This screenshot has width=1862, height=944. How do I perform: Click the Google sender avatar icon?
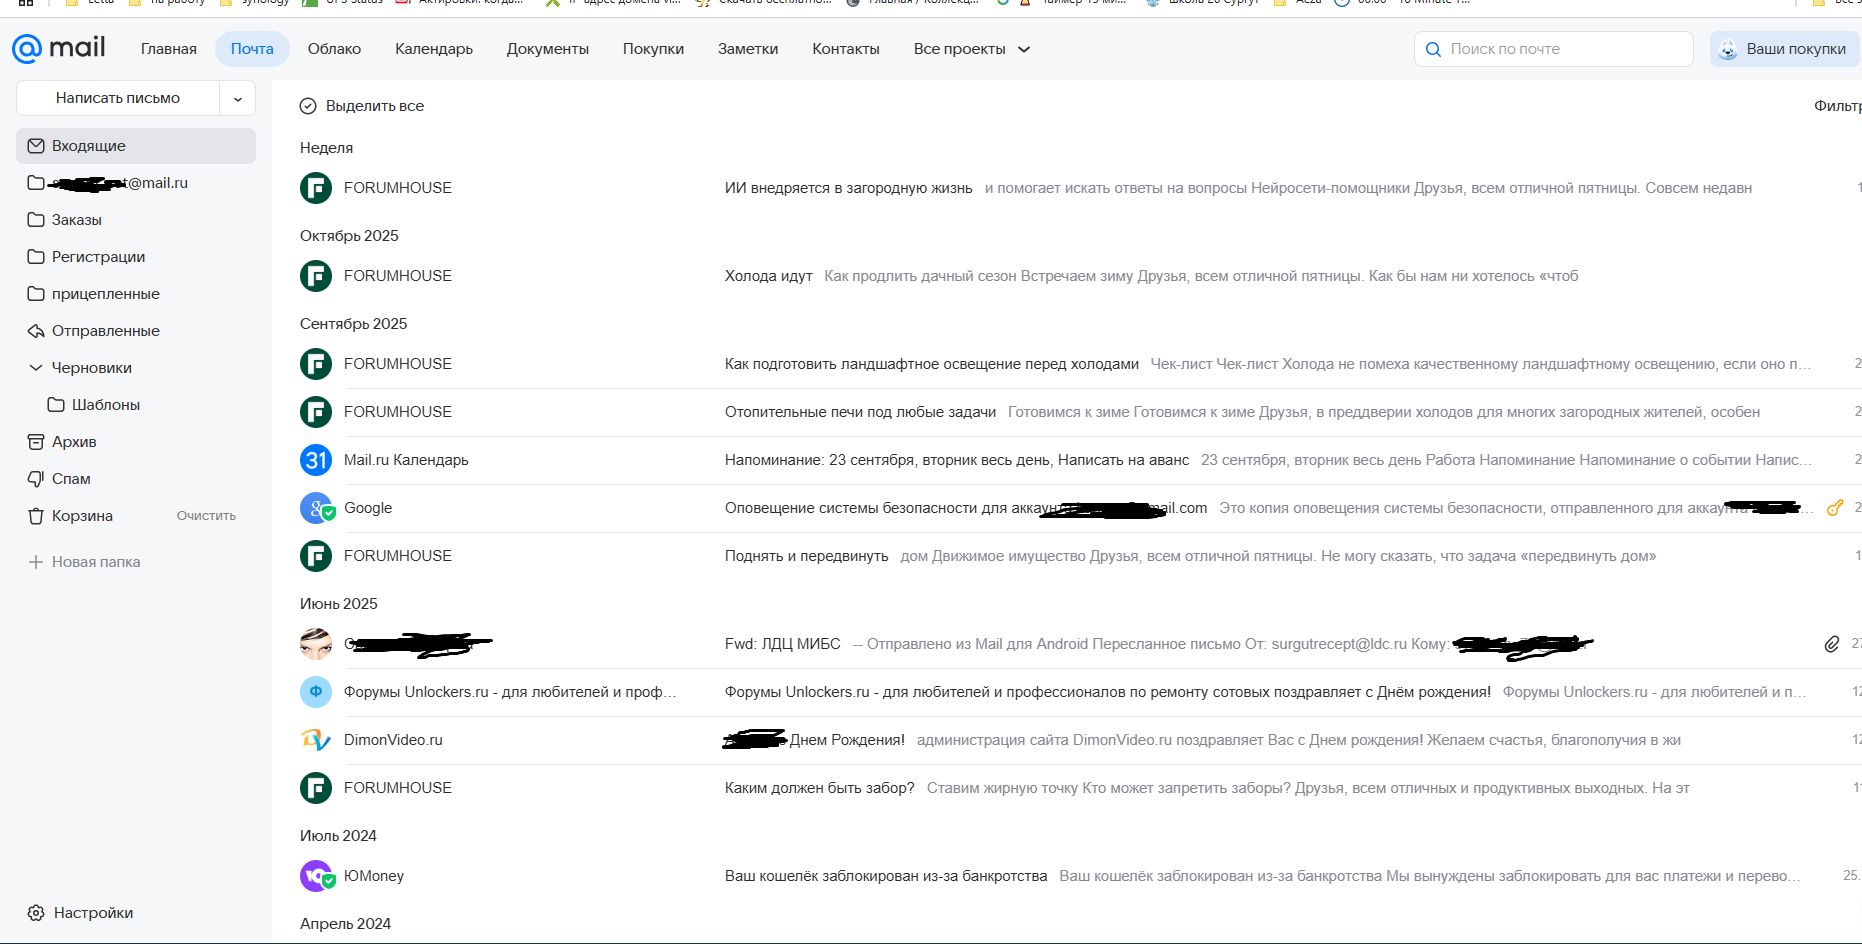click(x=316, y=508)
